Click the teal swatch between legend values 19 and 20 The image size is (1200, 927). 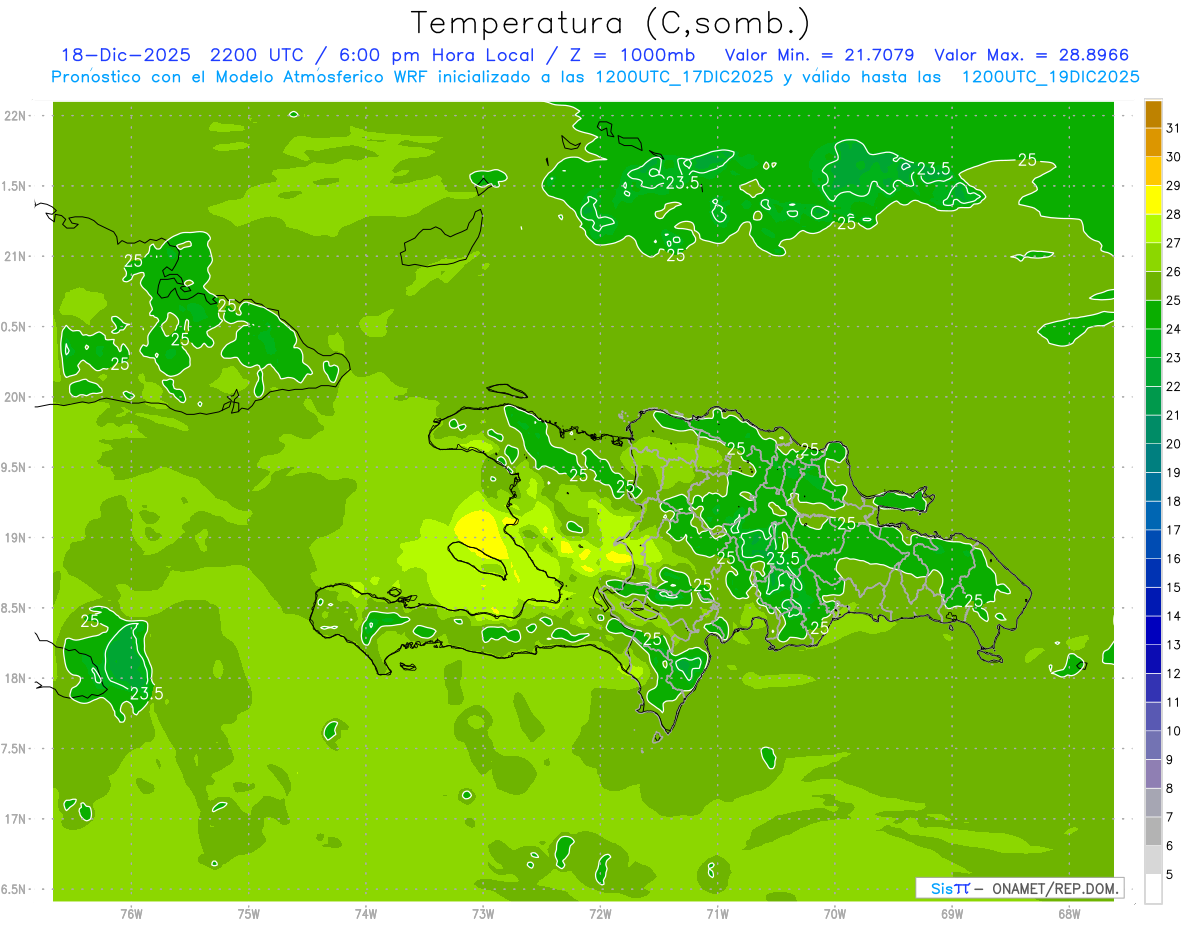click(x=1153, y=458)
